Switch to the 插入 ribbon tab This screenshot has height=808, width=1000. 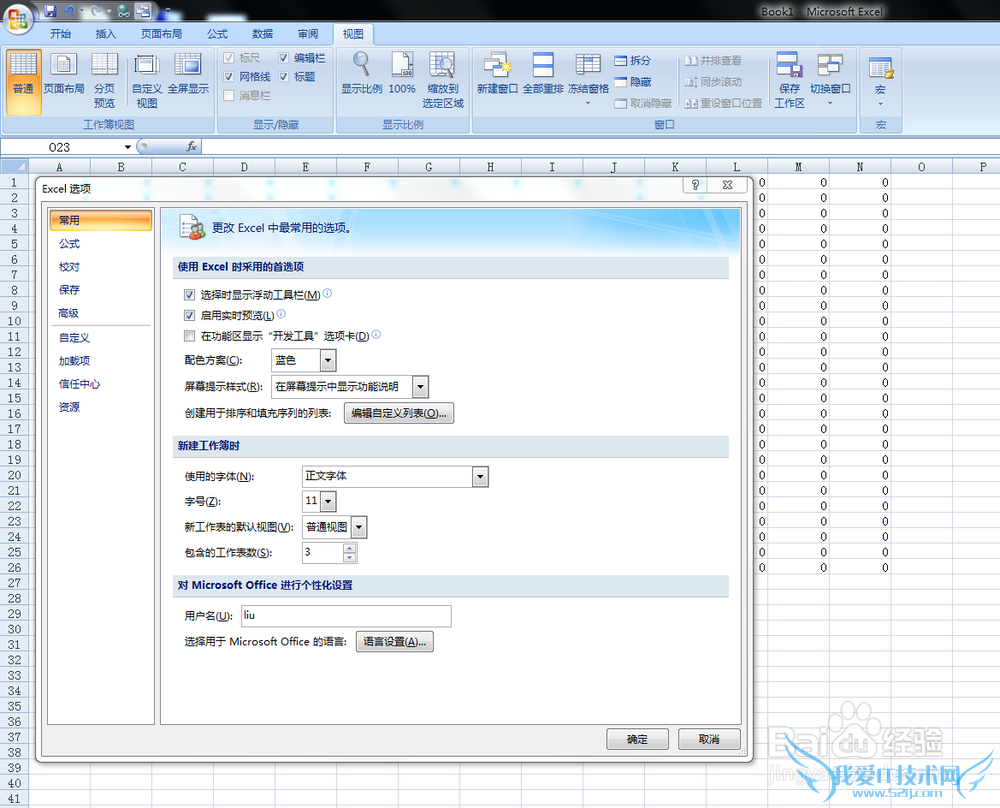tap(106, 34)
